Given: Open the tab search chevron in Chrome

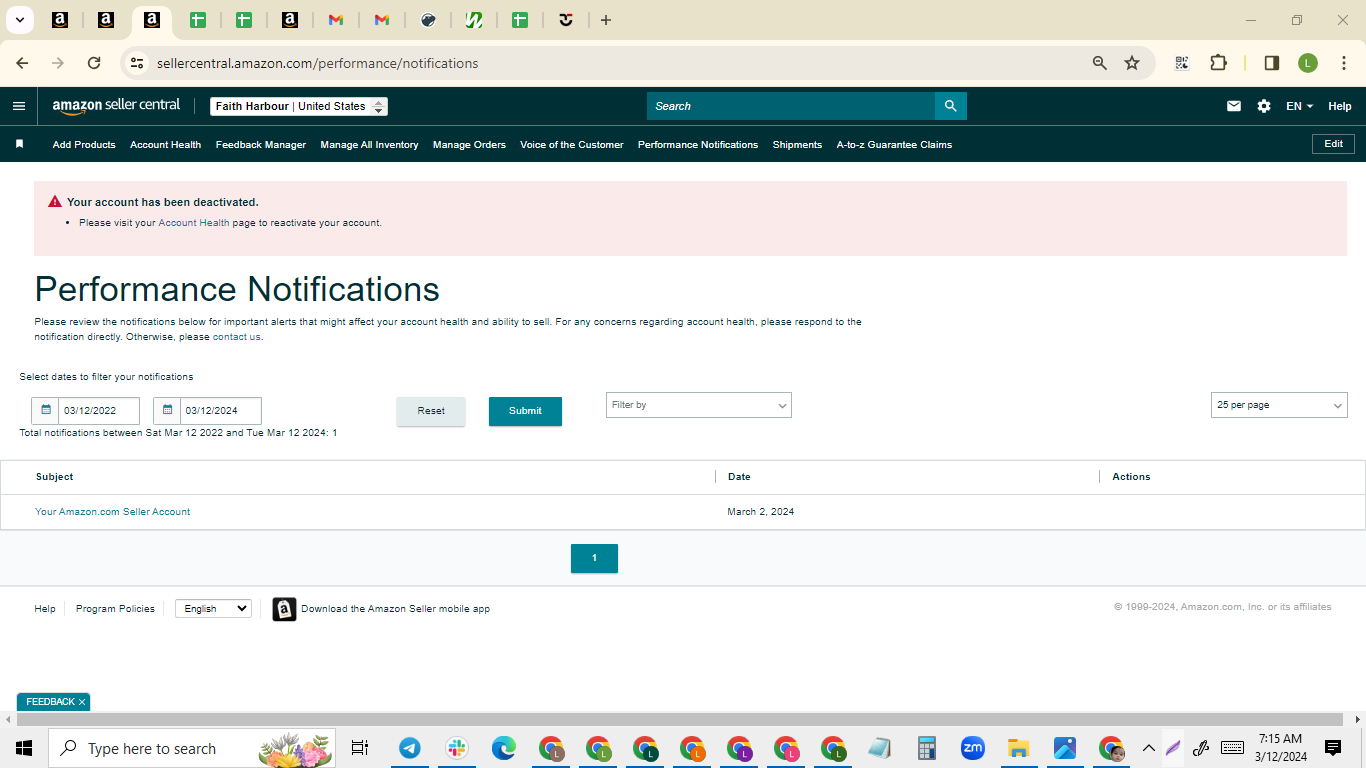Looking at the screenshot, I should tap(19, 20).
